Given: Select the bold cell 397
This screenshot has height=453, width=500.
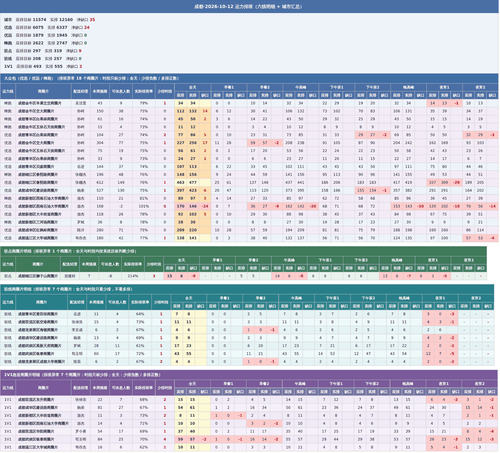Looking at the screenshot, I should (x=181, y=191).
